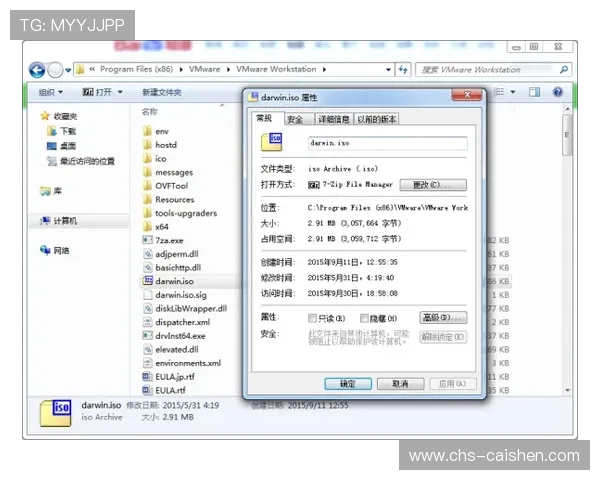The height and width of the screenshot is (480, 600).
Task: Select the tools-upgraders folder
Action: tap(180, 213)
